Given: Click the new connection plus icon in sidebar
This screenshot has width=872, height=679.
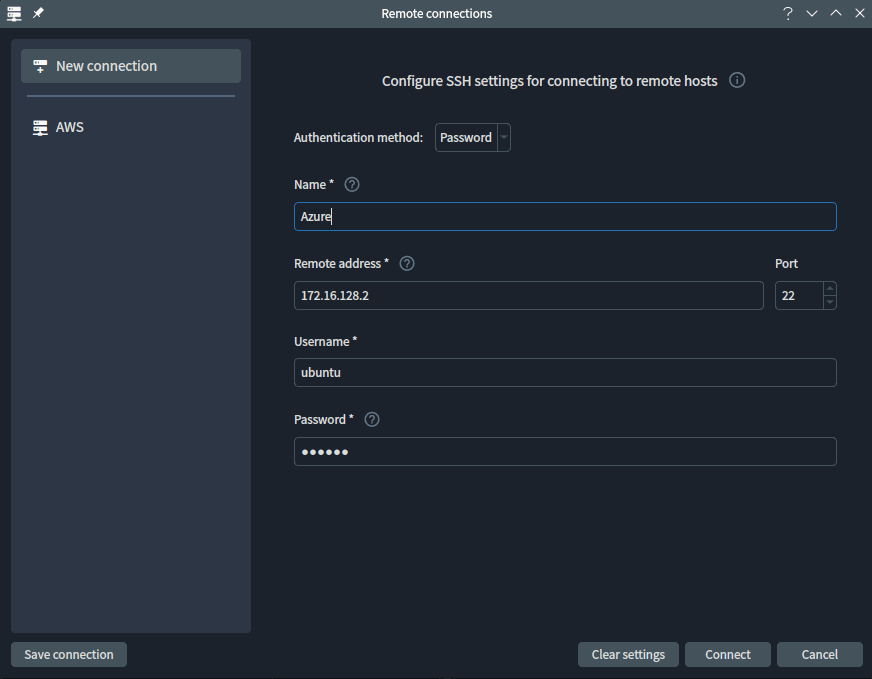Looking at the screenshot, I should 39,66.
